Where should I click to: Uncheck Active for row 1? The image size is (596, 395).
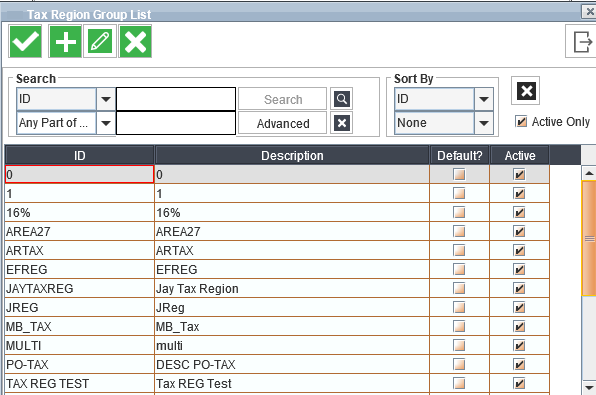click(519, 194)
